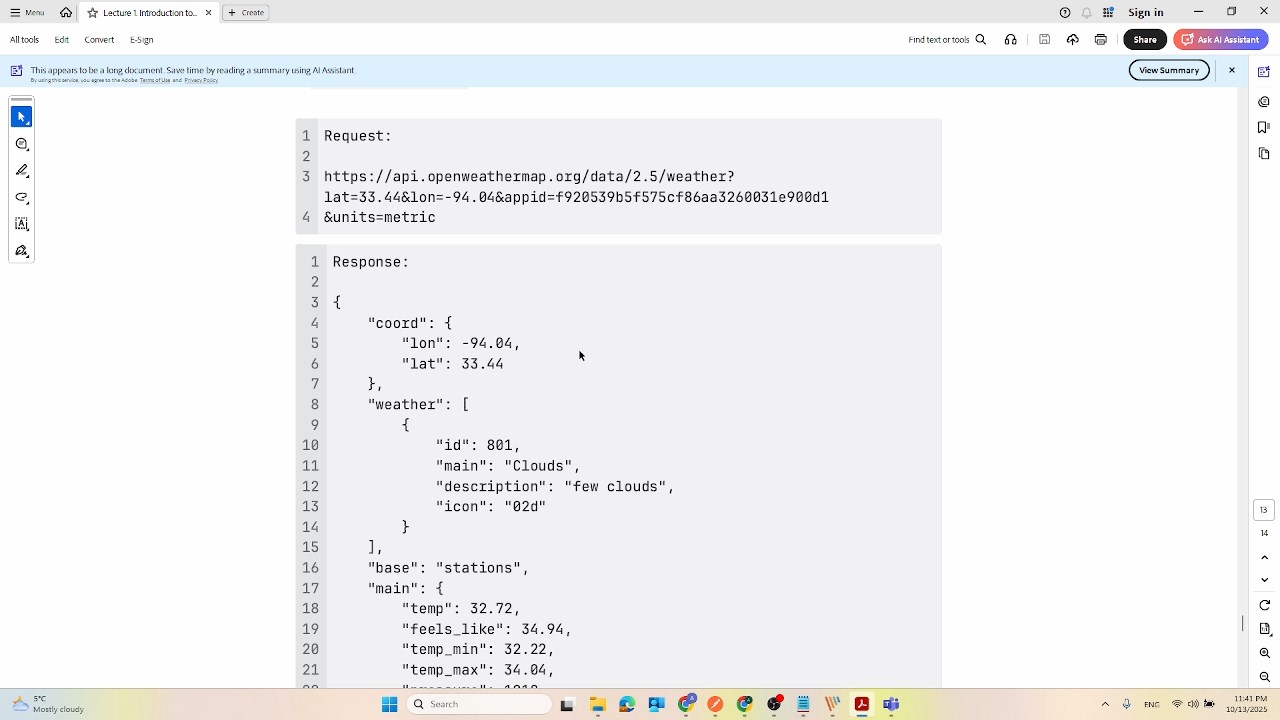Image resolution: width=1280 pixels, height=720 pixels.
Task: Activate the add text box tool
Action: point(21,225)
